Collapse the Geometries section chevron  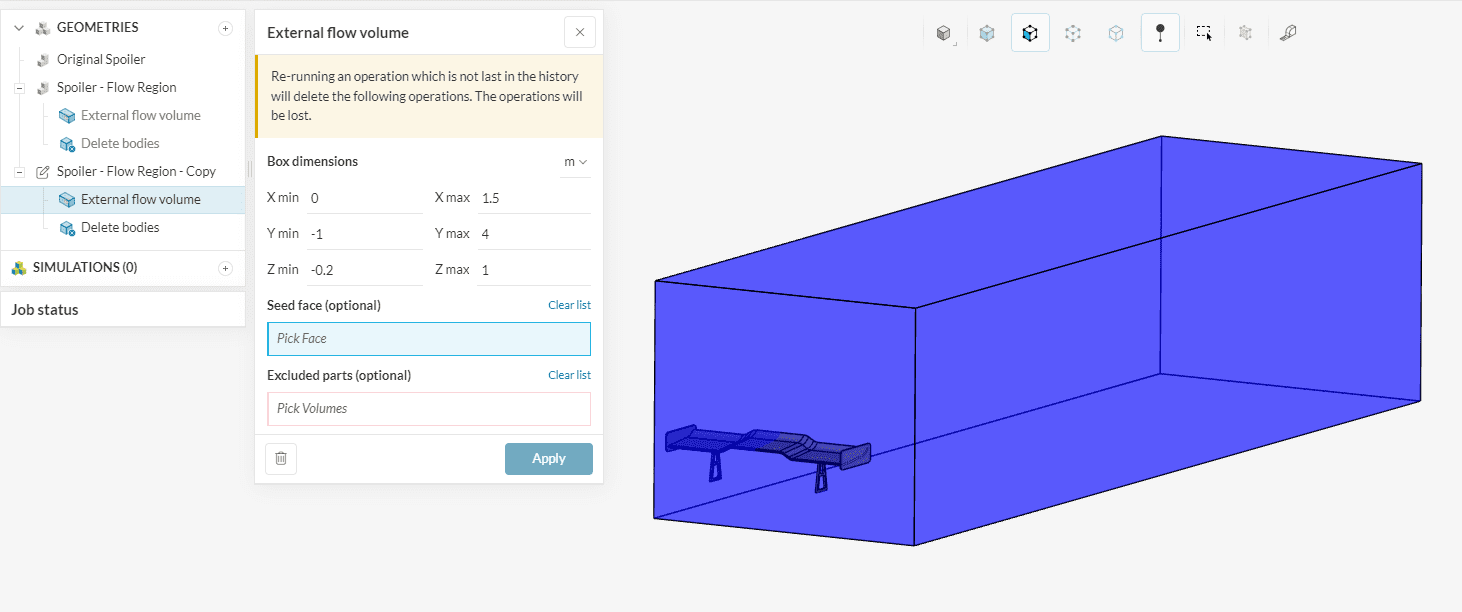(x=19, y=28)
